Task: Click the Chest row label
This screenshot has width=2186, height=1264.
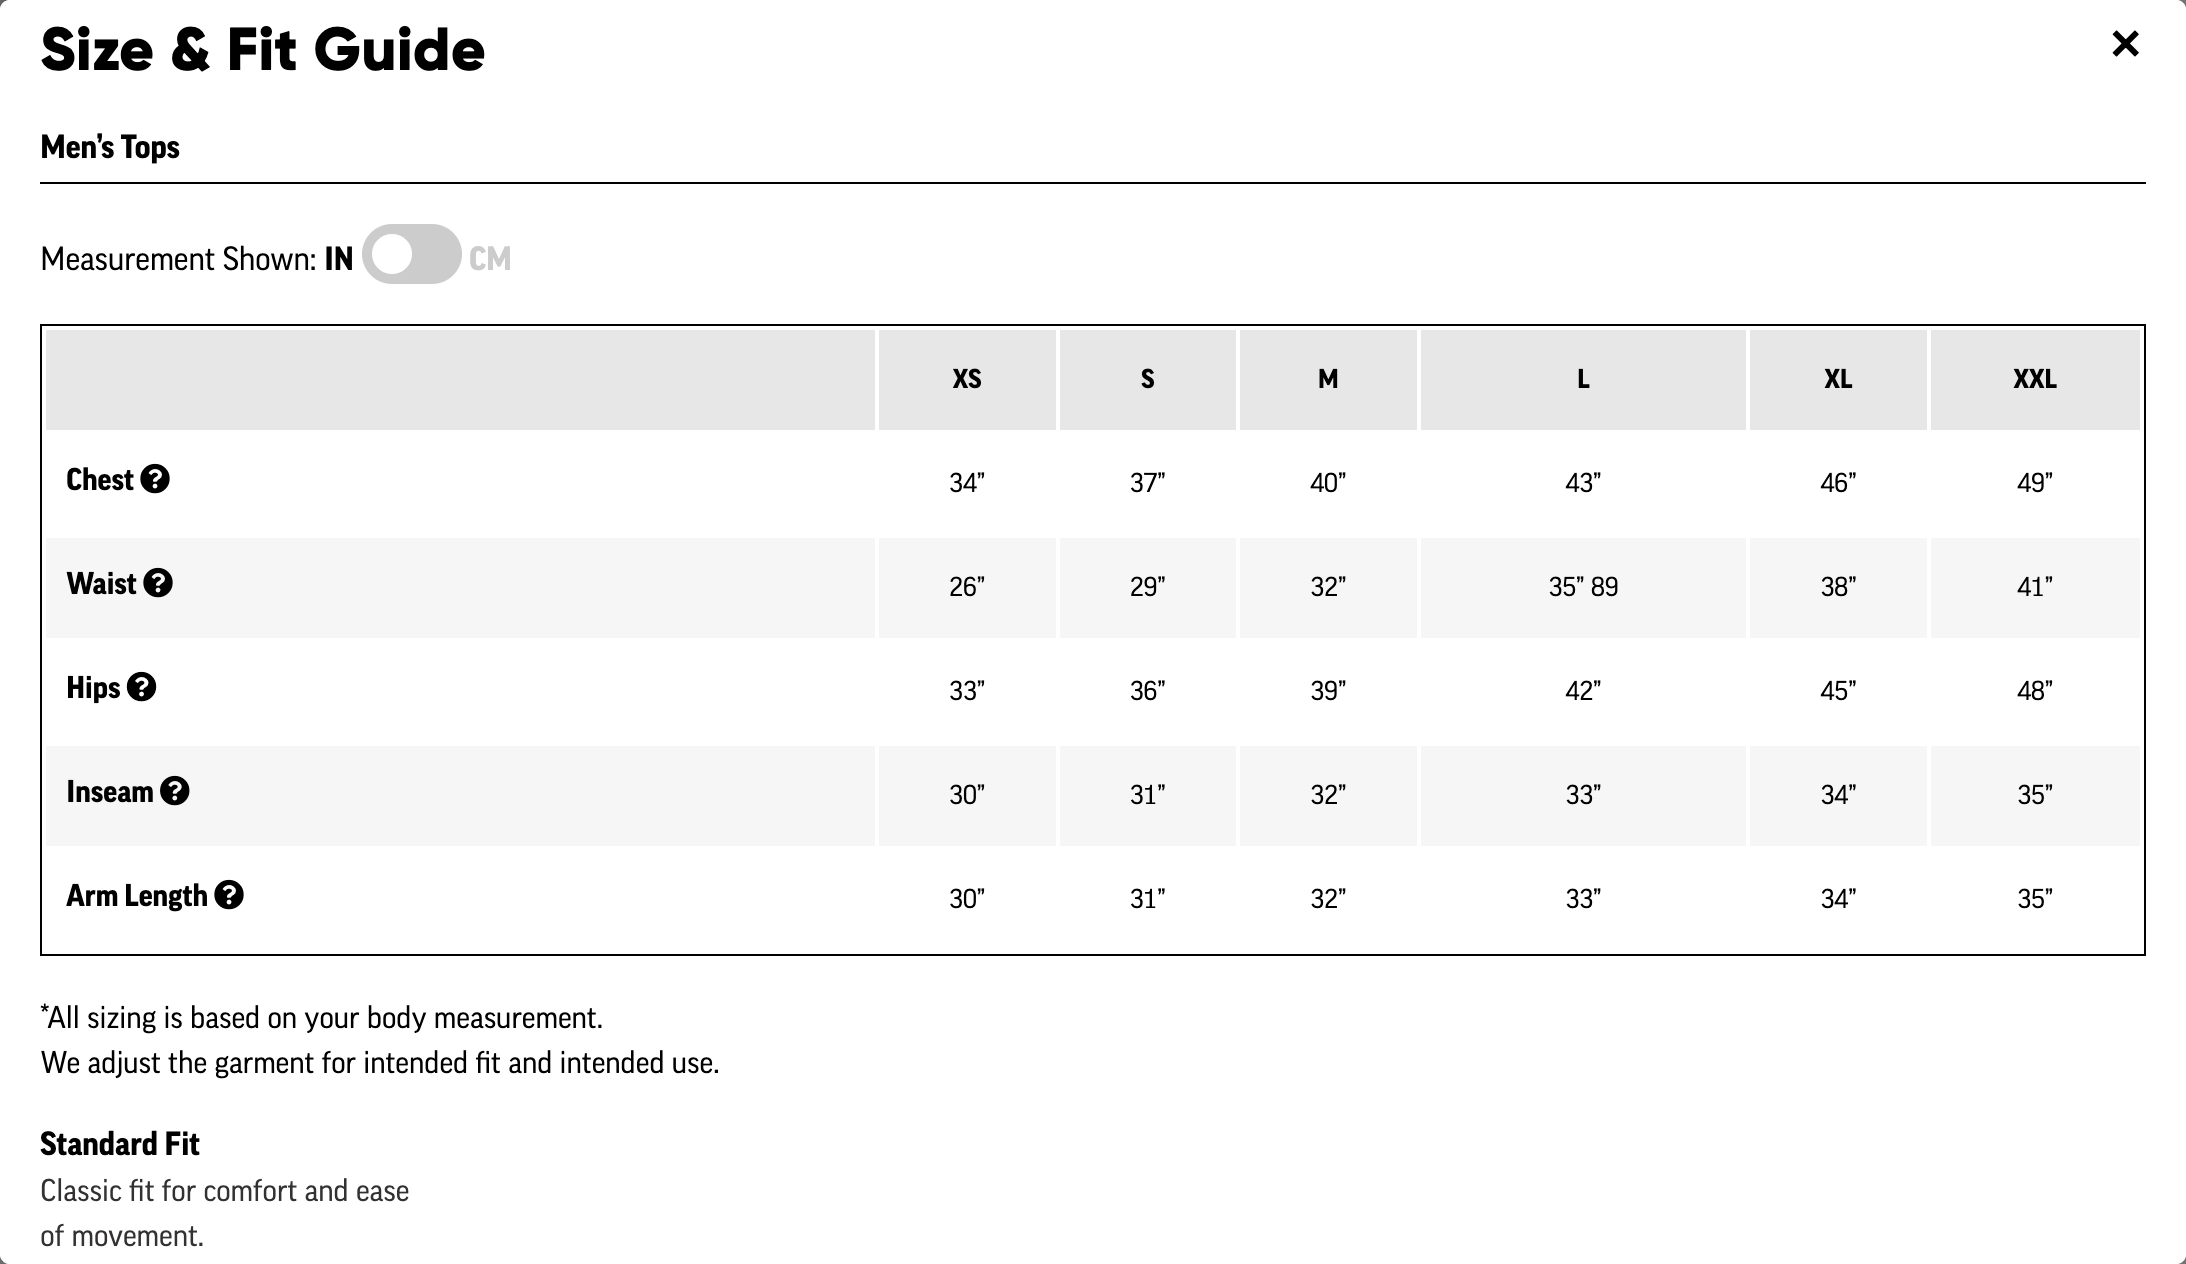Action: (99, 480)
